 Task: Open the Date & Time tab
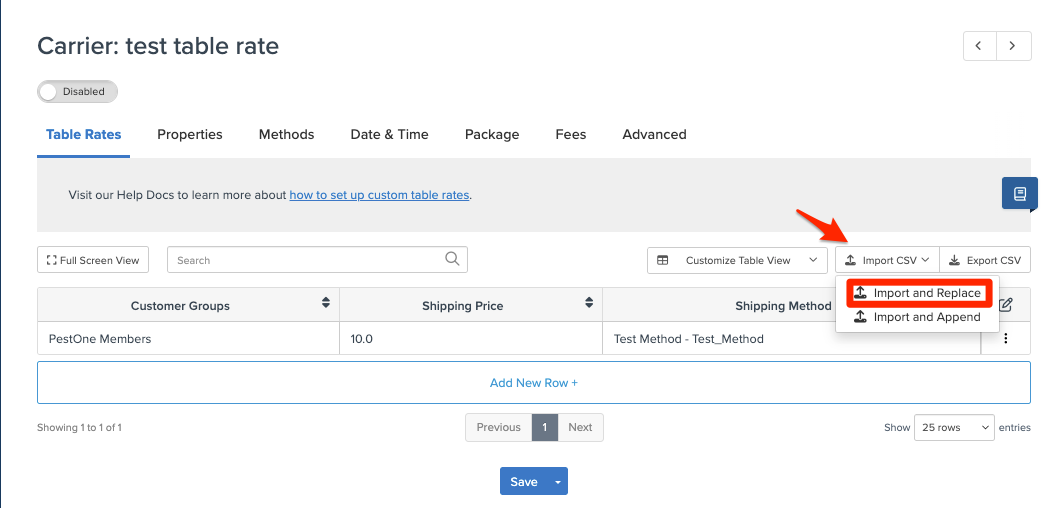click(389, 134)
